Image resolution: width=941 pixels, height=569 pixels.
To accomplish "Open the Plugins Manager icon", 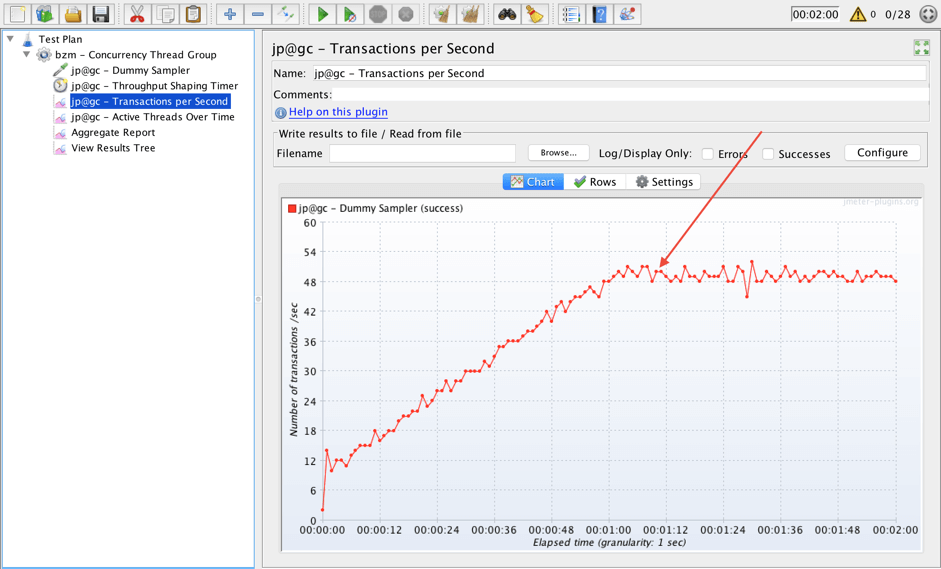I will [x=627, y=14].
